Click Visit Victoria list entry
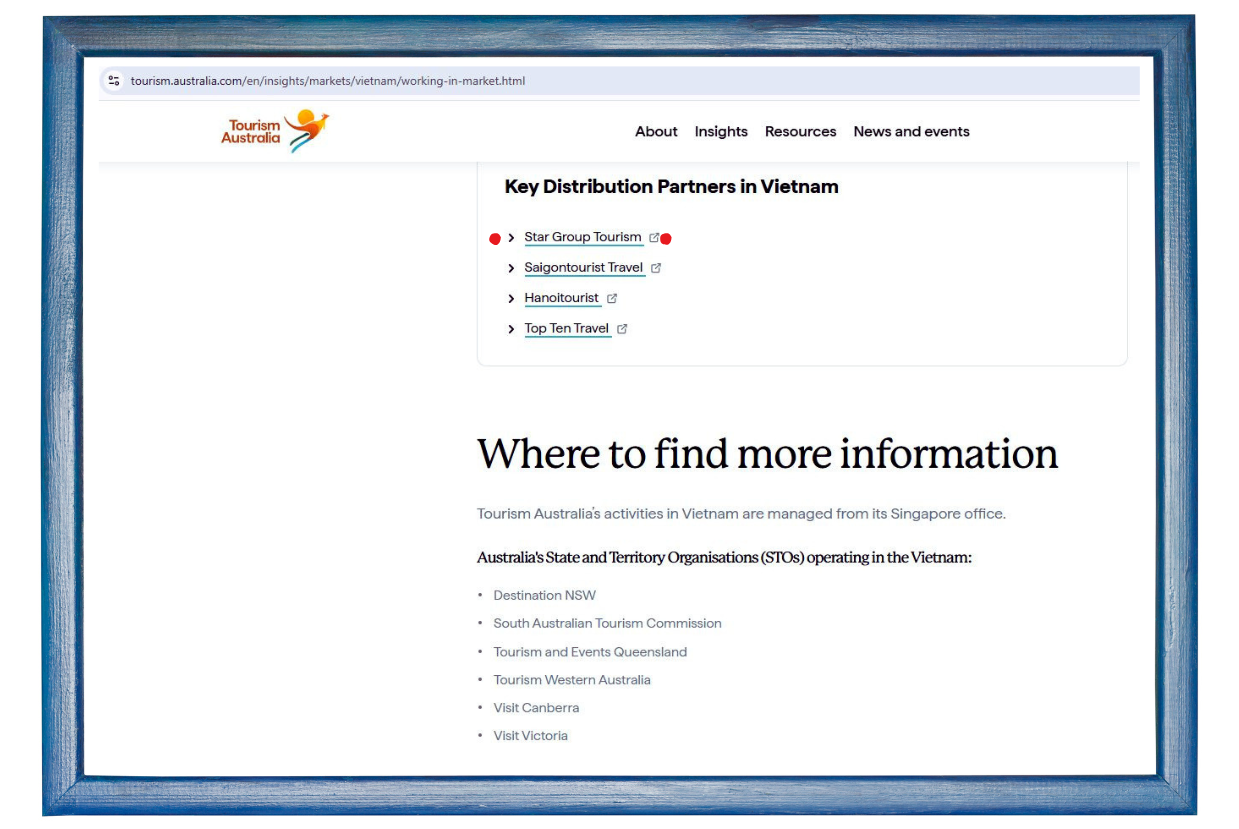 530,736
